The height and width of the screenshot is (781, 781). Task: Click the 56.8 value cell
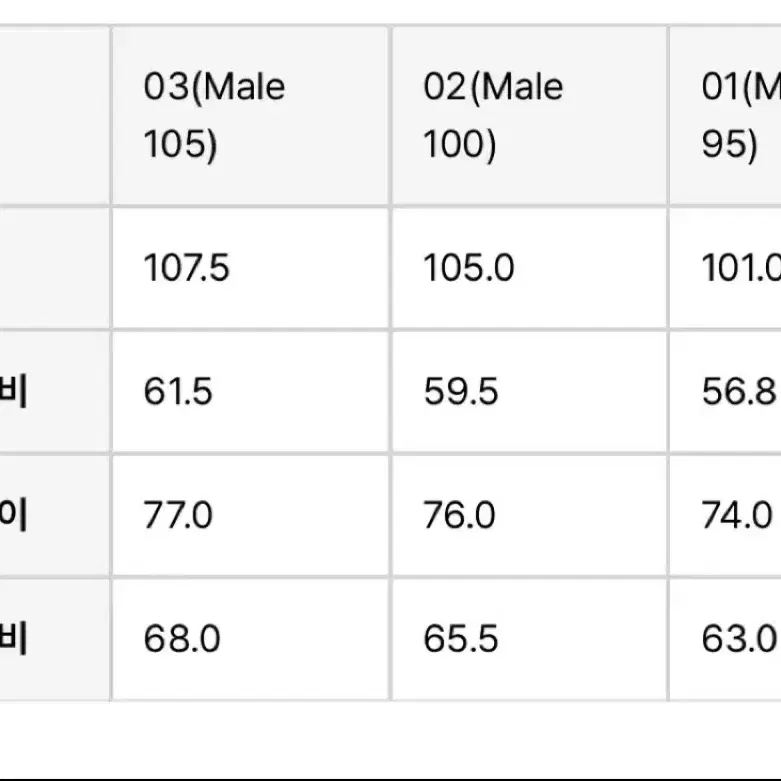pyautogui.click(x=726, y=391)
